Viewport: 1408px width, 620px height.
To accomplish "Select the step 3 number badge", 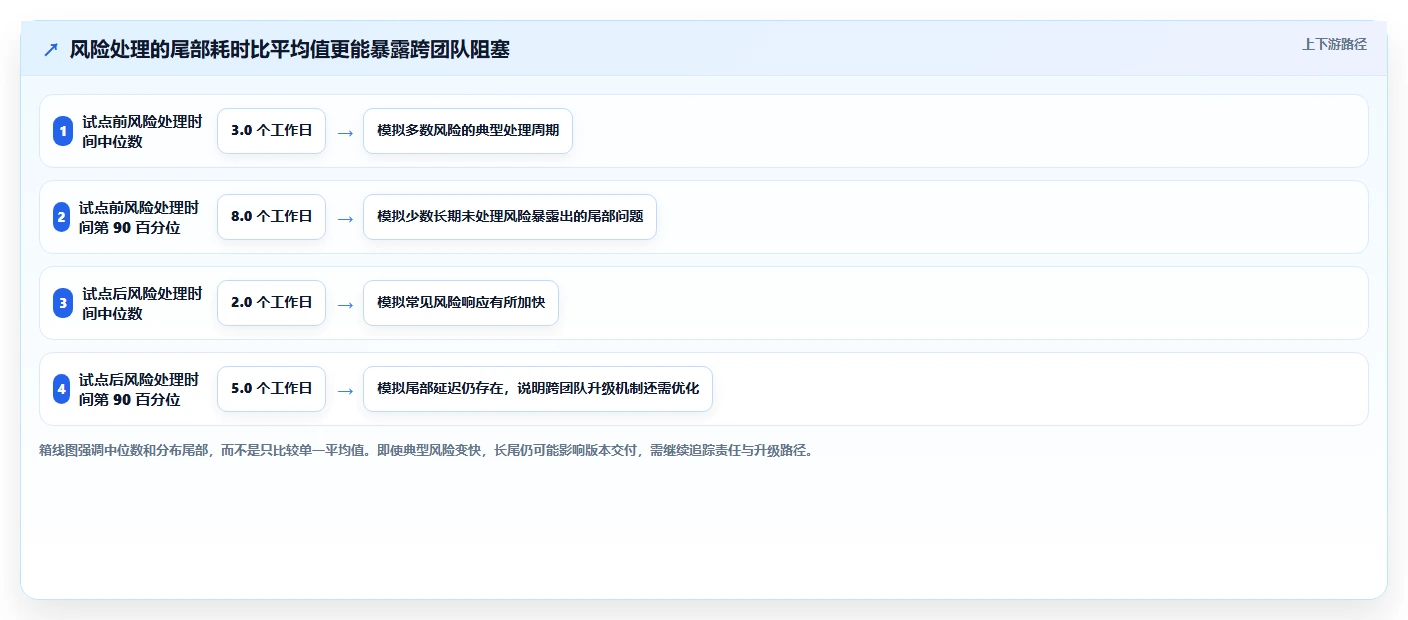I will point(63,303).
